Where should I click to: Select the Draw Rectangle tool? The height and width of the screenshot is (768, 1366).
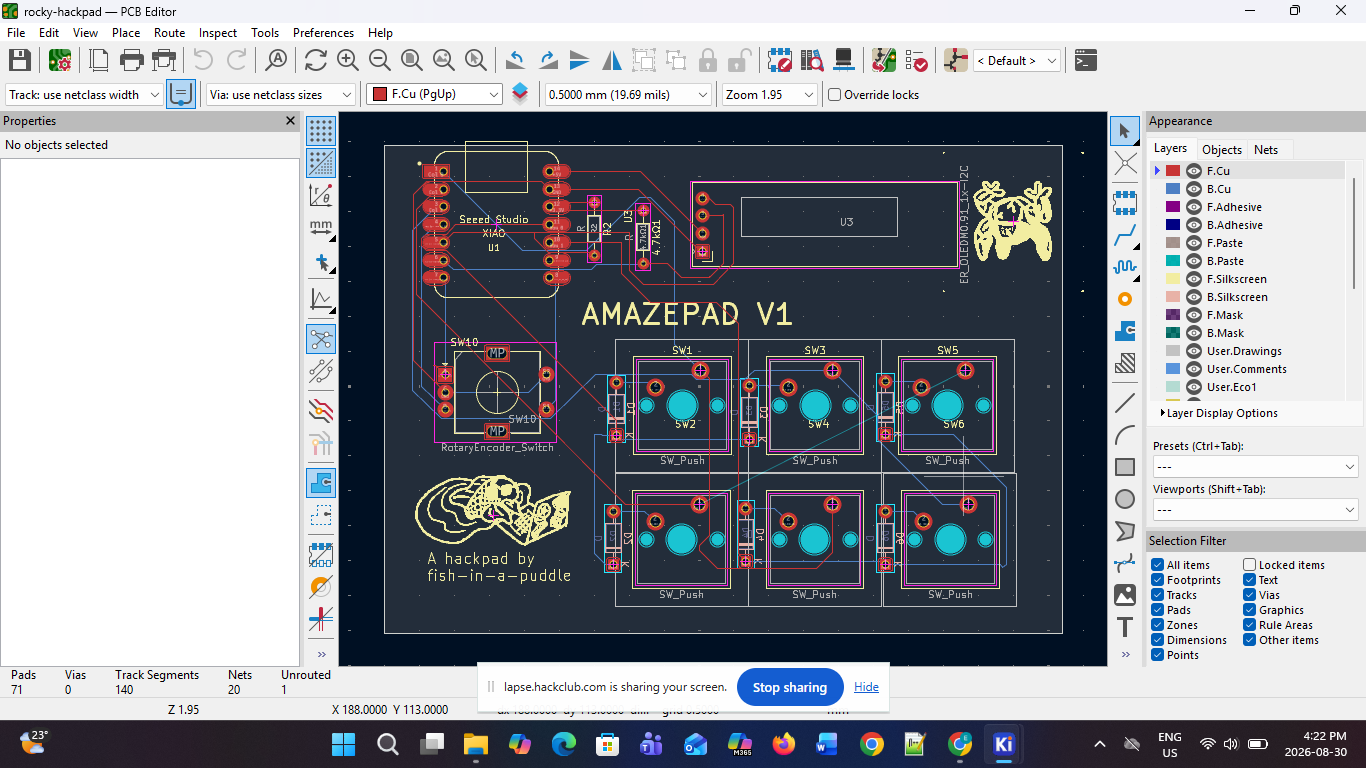tap(1125, 467)
